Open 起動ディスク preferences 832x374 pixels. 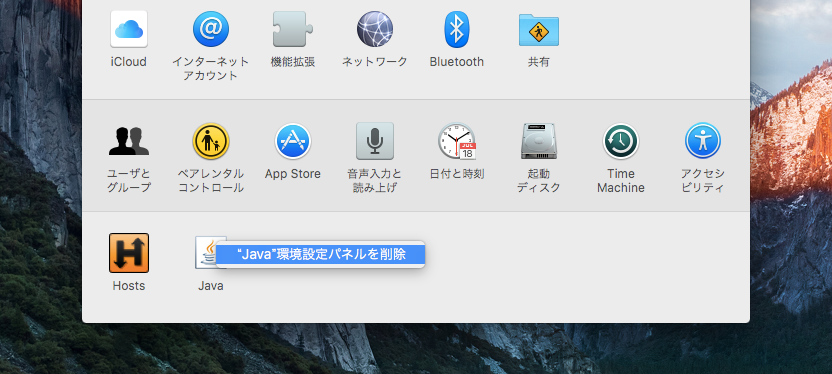coord(539,141)
